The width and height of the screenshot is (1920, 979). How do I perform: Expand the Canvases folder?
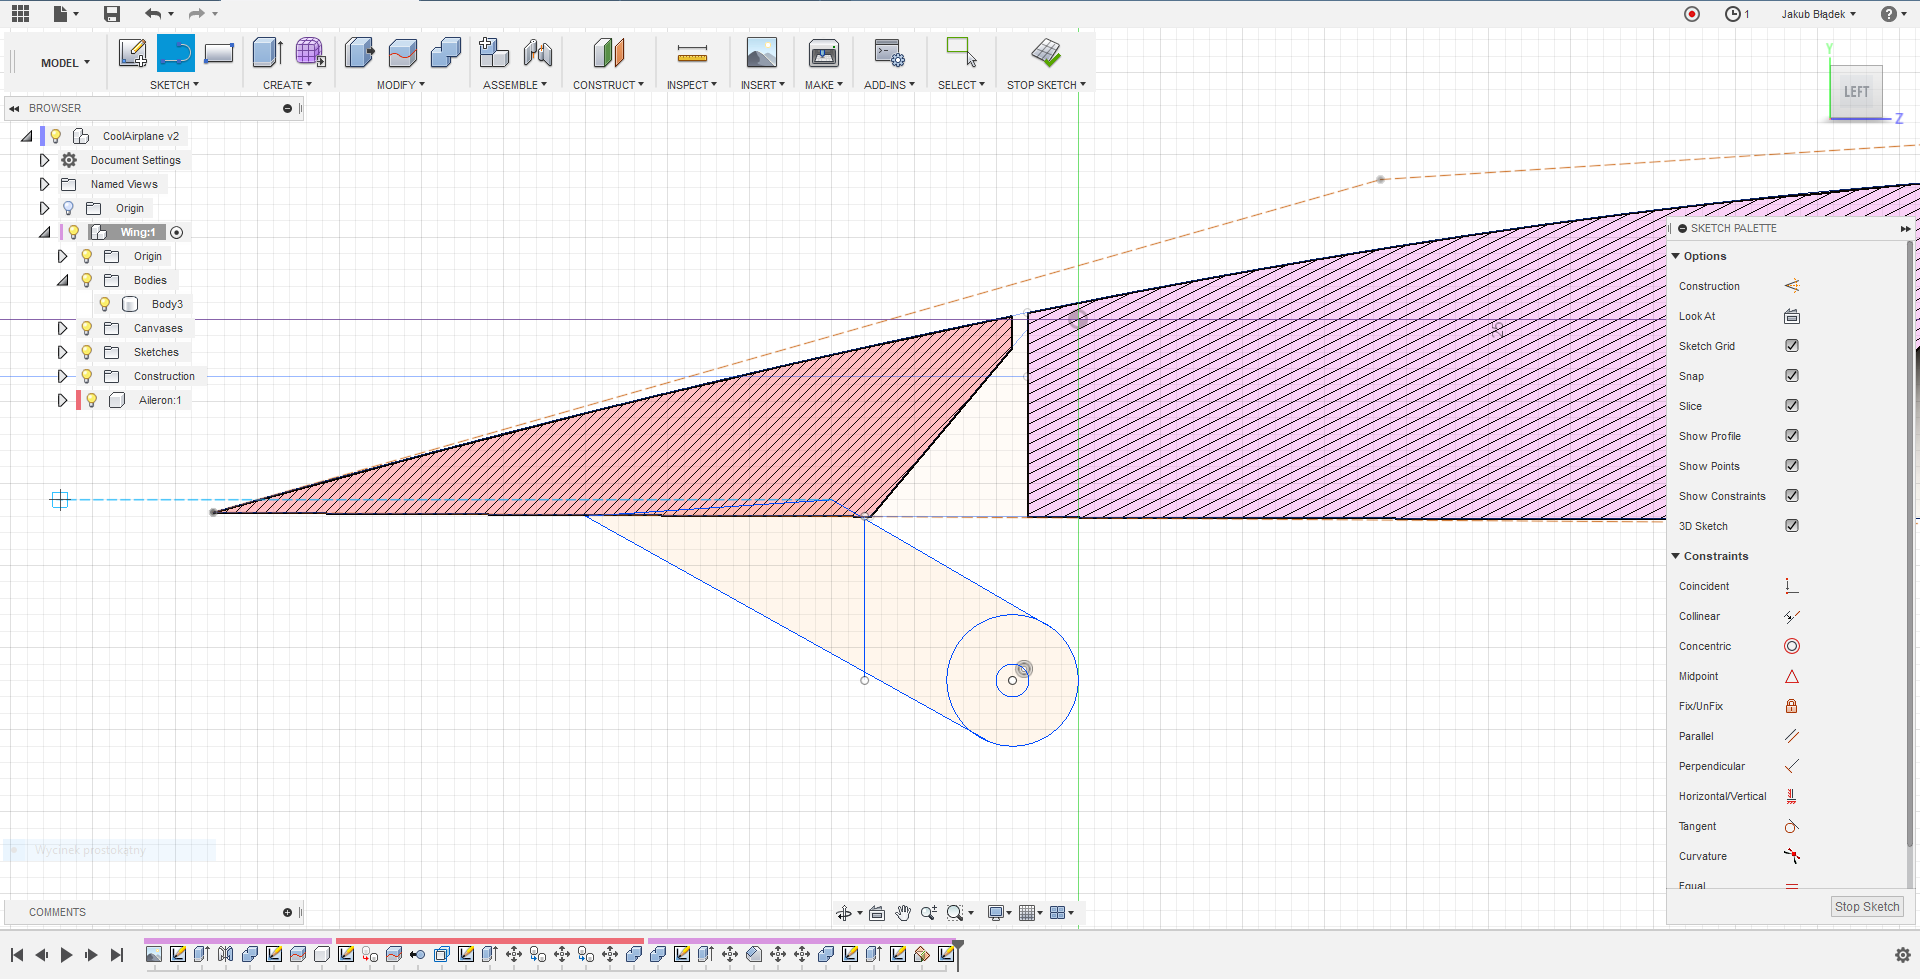(x=62, y=328)
